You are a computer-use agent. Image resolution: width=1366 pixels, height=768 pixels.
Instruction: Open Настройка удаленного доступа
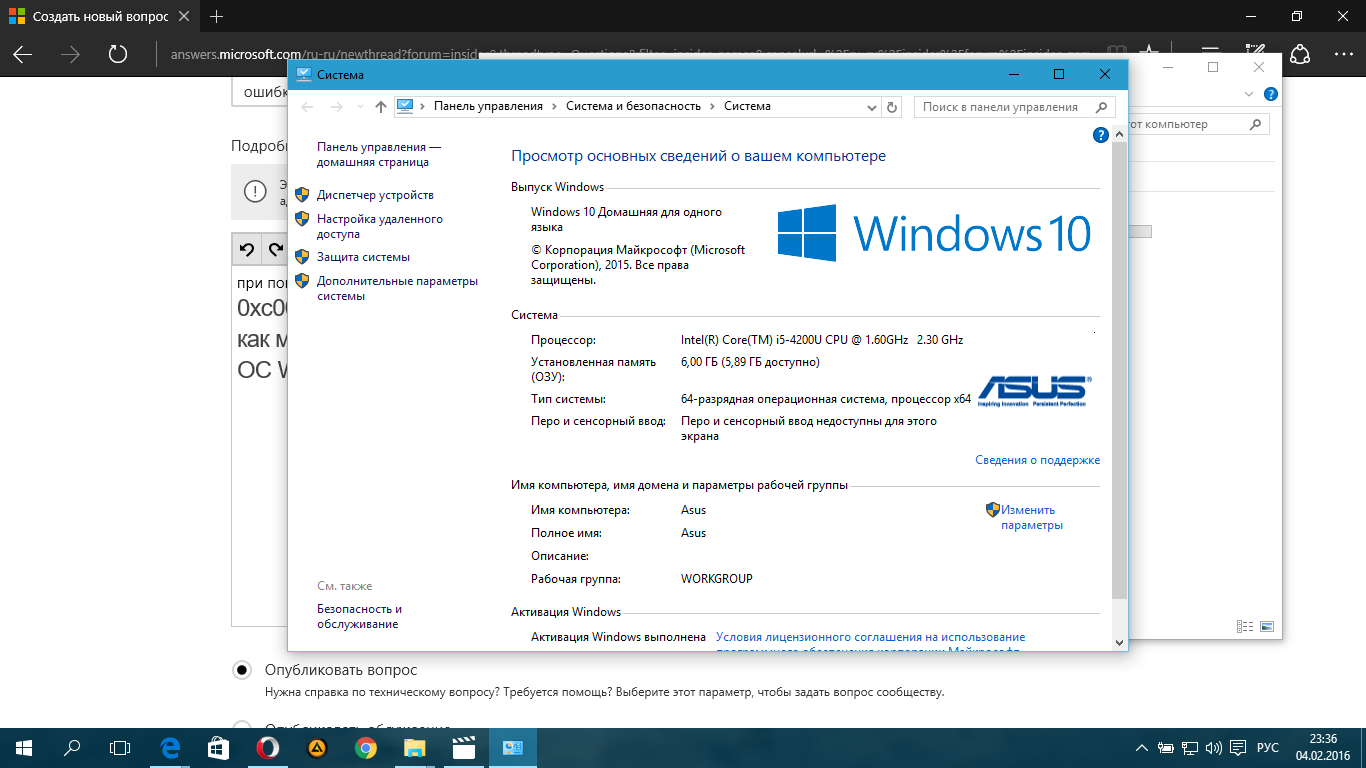(380, 226)
